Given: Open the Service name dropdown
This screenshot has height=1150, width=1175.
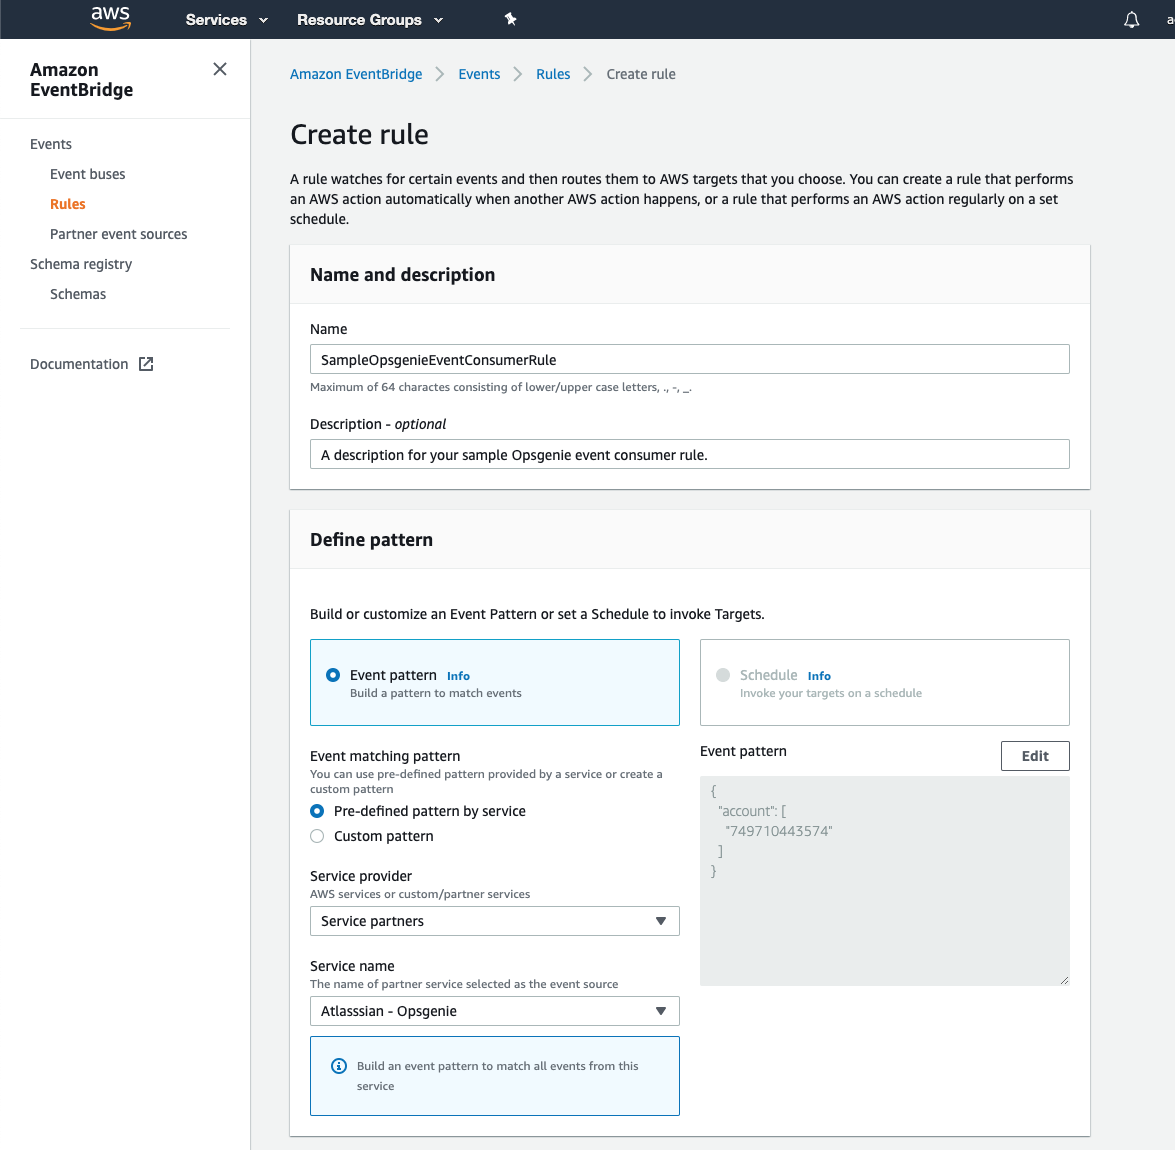Looking at the screenshot, I should pyautogui.click(x=494, y=1011).
